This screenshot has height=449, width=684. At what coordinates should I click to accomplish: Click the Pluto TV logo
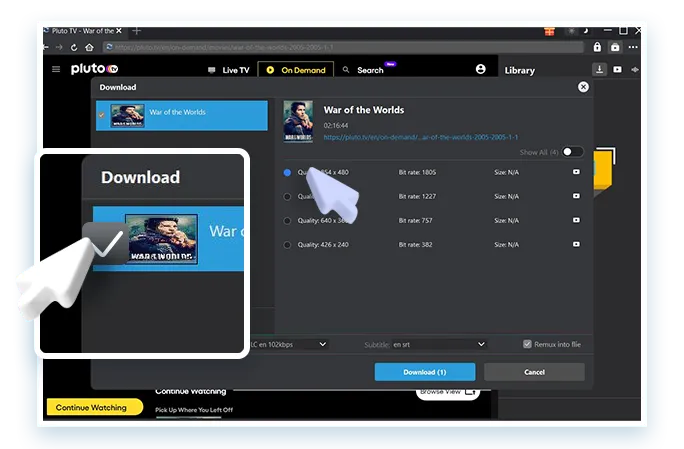95,69
